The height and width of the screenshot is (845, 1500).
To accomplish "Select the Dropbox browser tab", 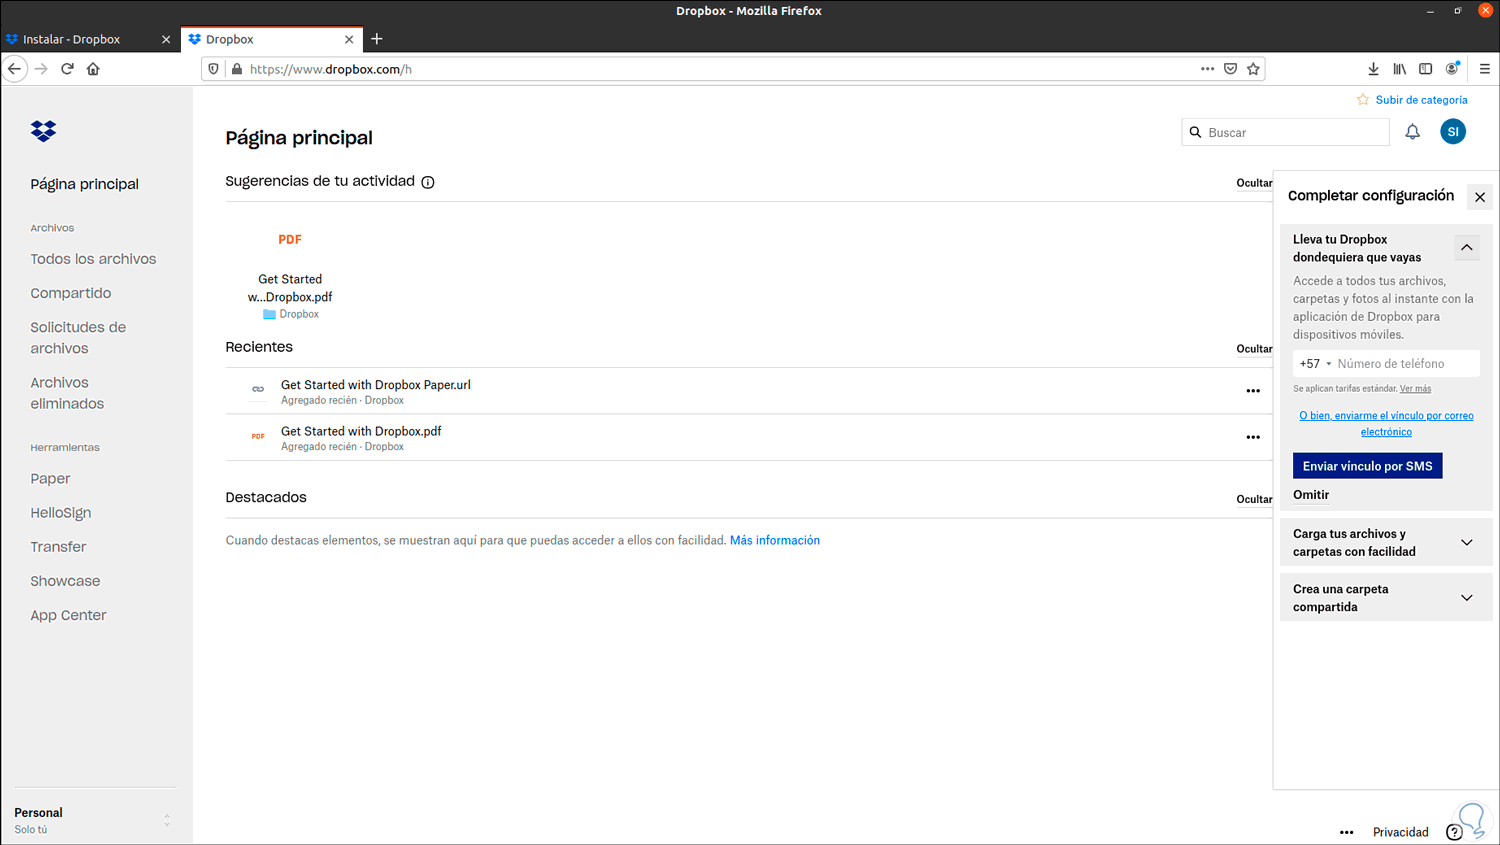I will coord(270,40).
